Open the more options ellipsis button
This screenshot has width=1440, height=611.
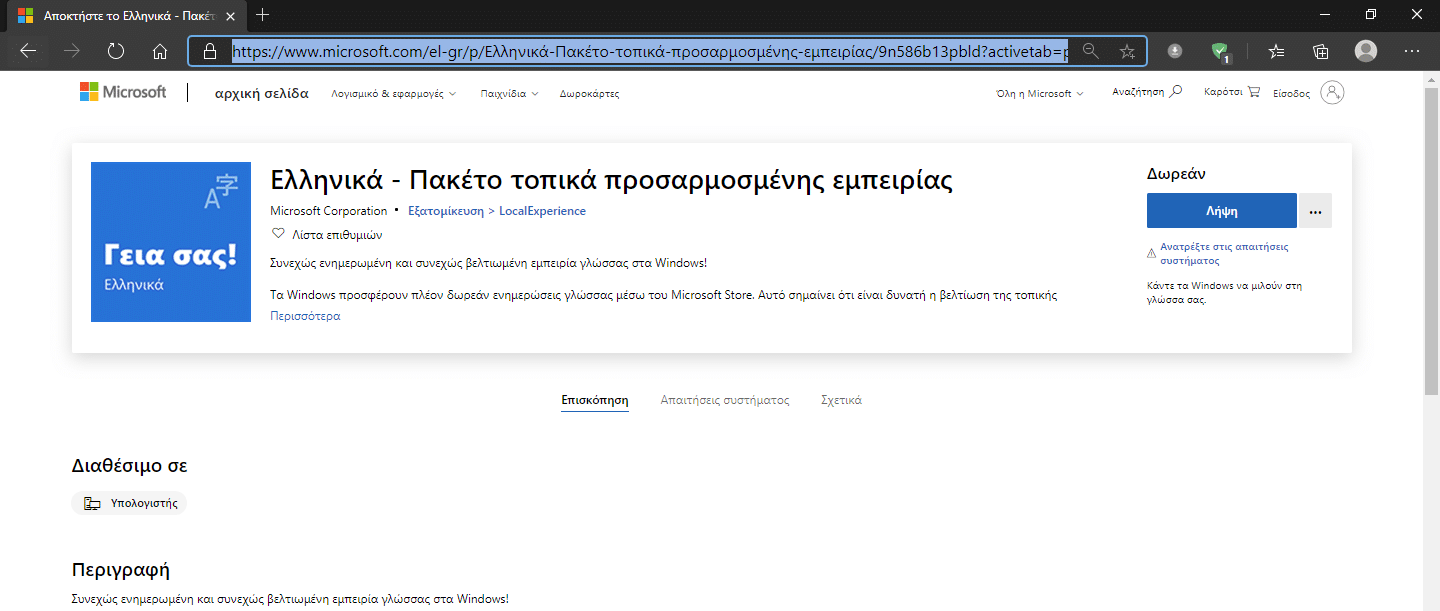click(x=1315, y=211)
